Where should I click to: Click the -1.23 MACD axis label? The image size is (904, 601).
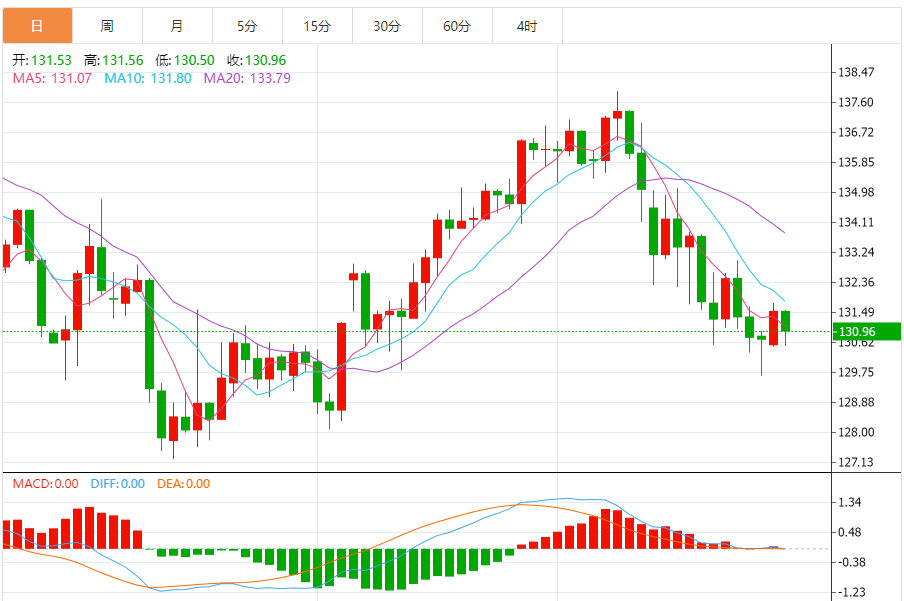[850, 592]
